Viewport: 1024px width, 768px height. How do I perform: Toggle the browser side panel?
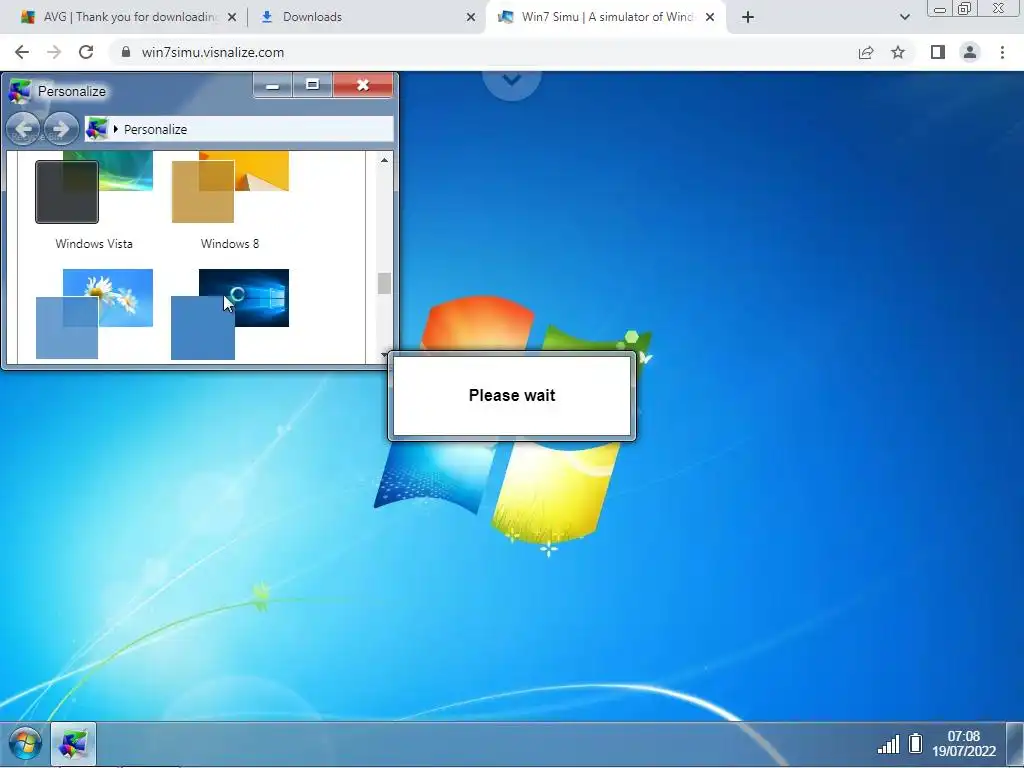(938, 52)
